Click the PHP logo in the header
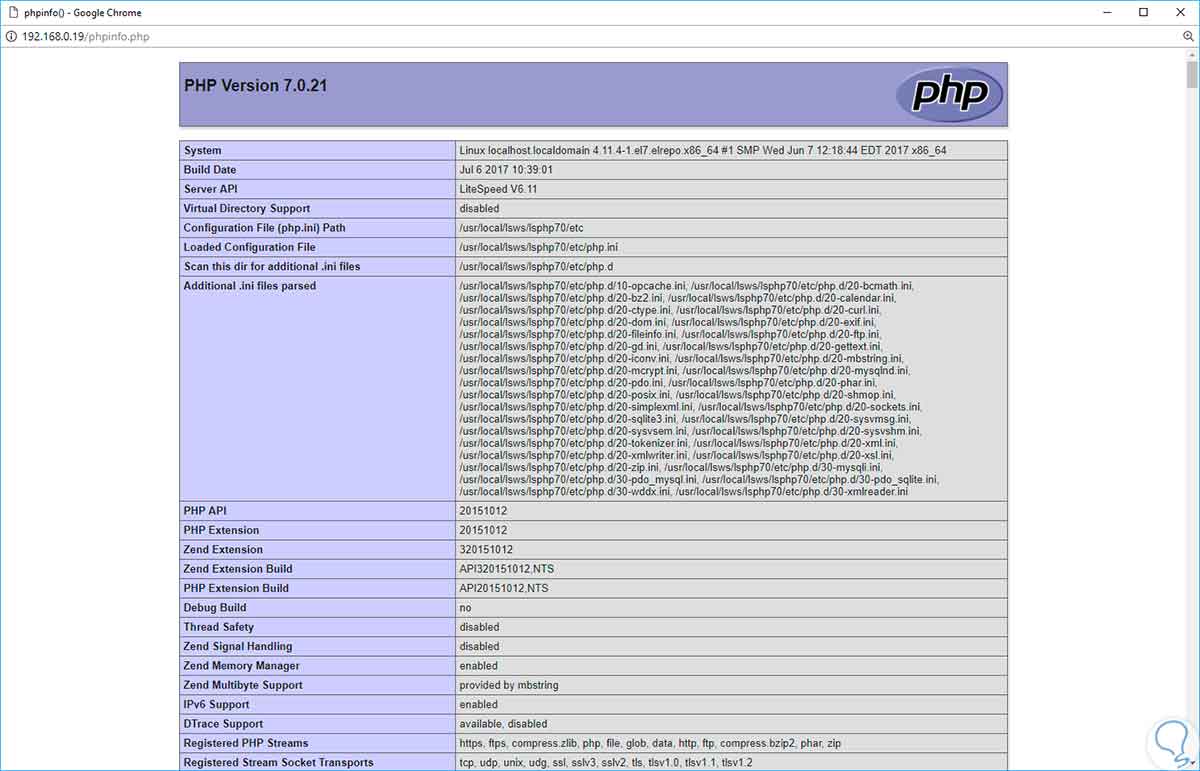 pos(949,95)
